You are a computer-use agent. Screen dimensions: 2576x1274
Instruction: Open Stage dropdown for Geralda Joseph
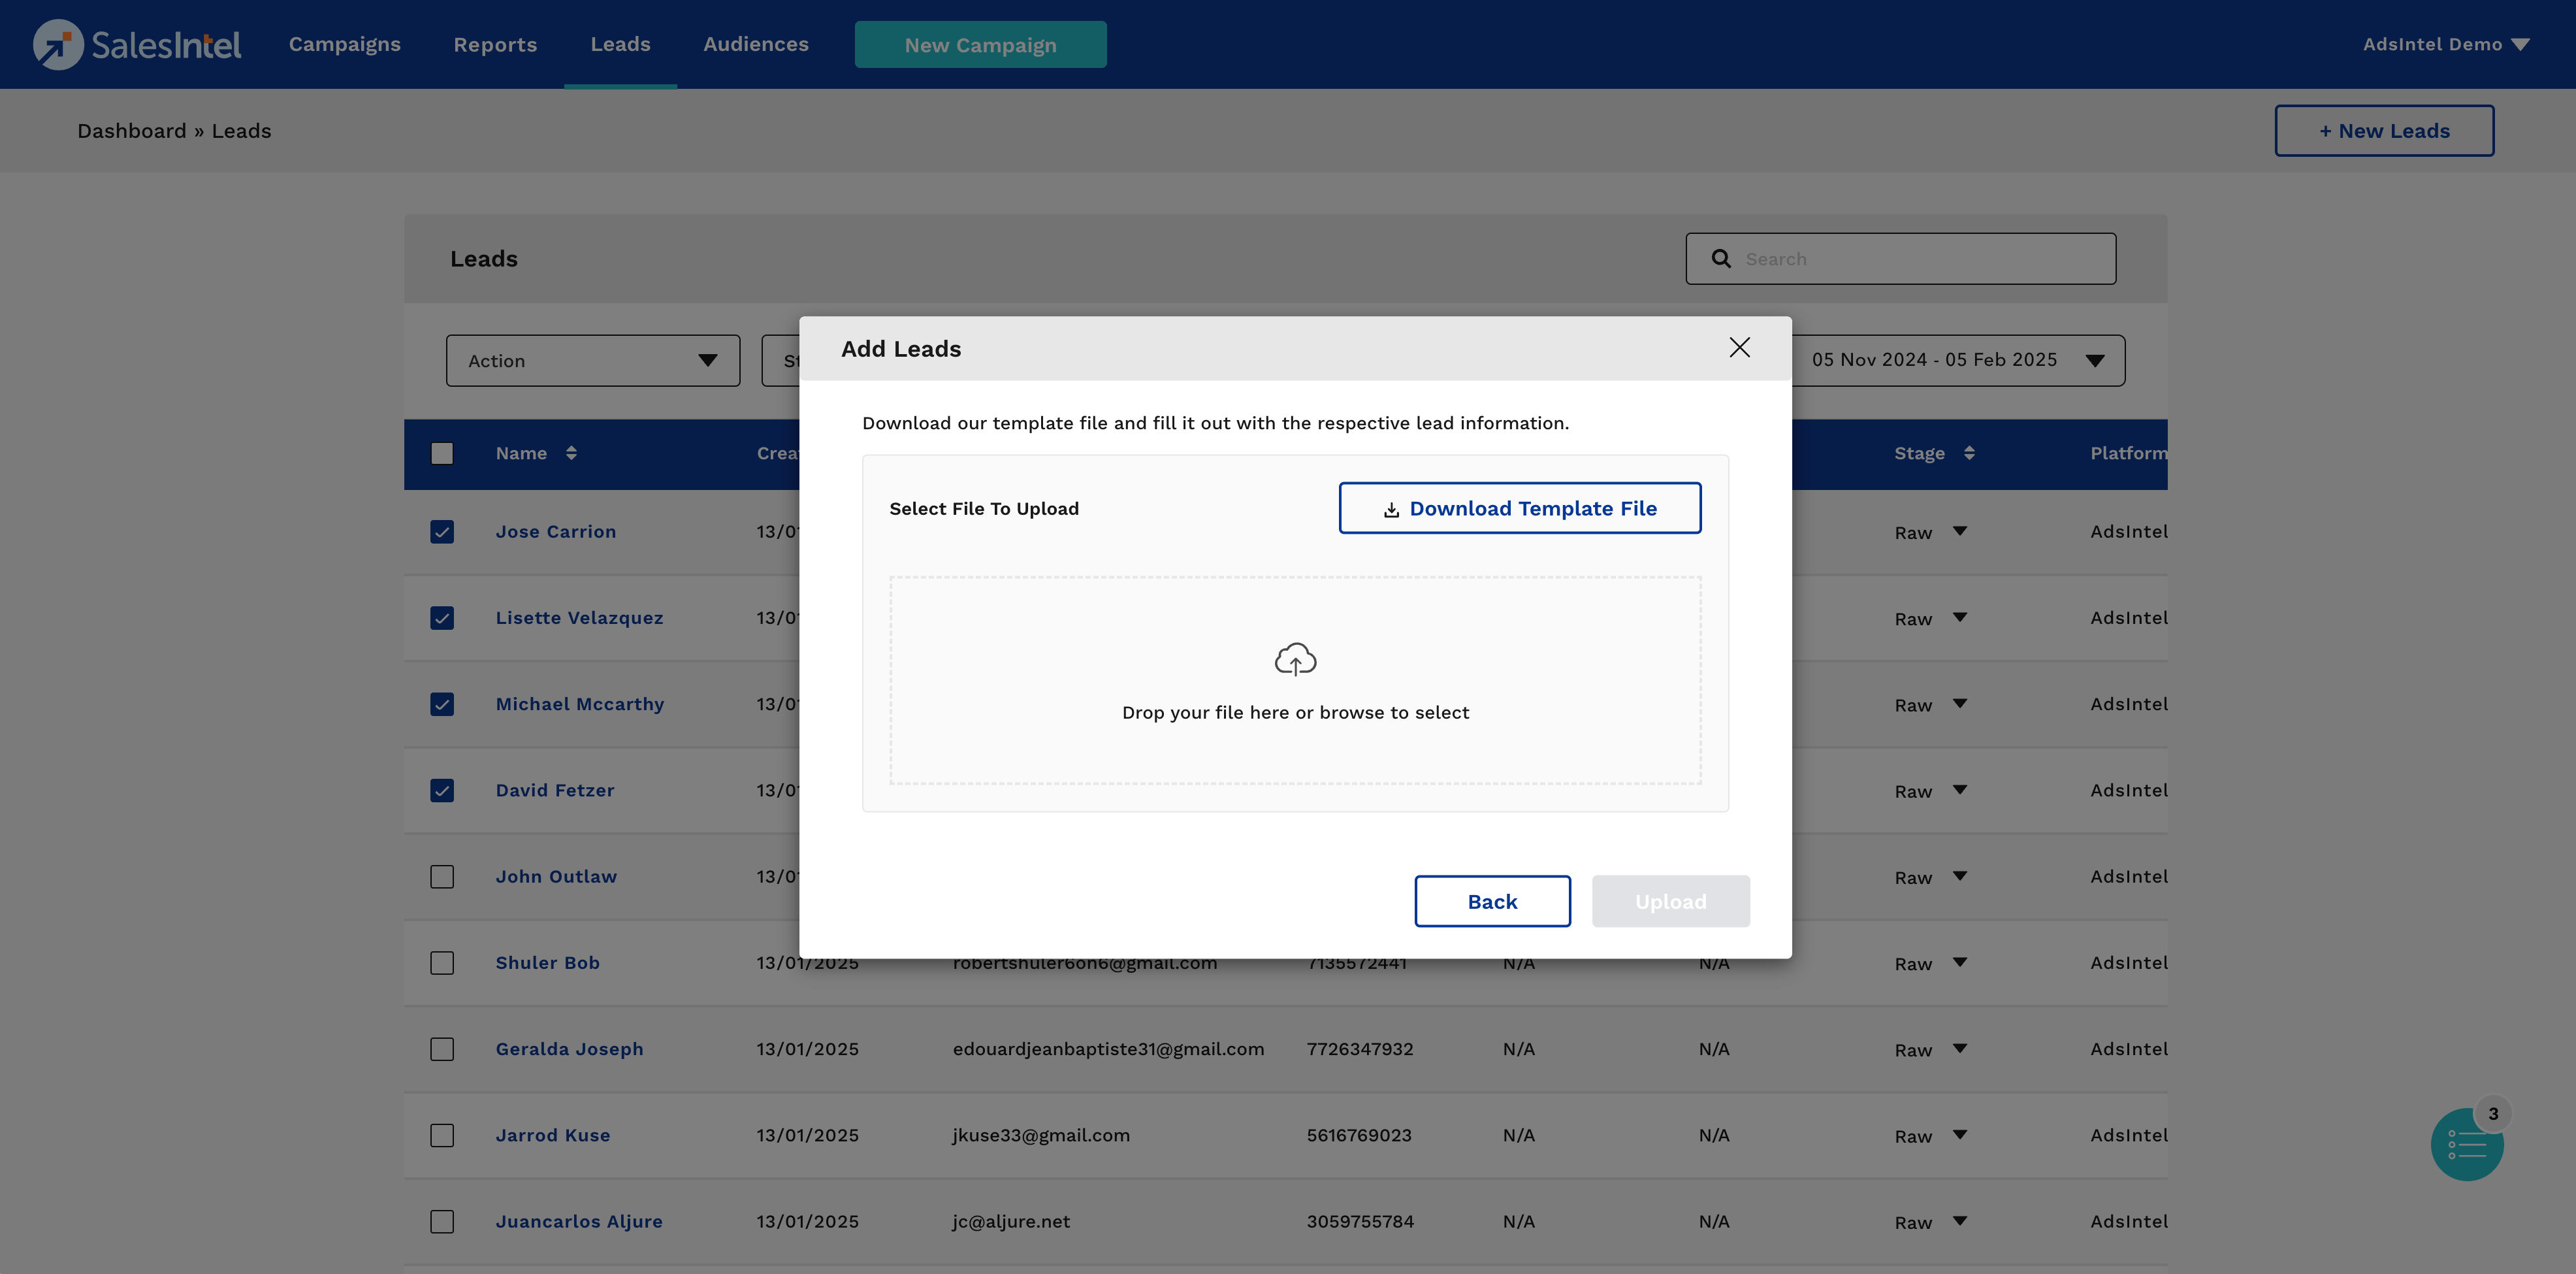[x=1959, y=1049]
